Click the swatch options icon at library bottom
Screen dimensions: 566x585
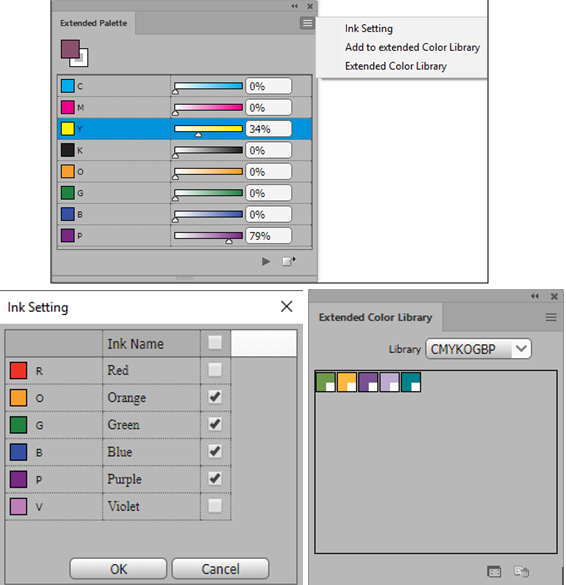[x=494, y=571]
